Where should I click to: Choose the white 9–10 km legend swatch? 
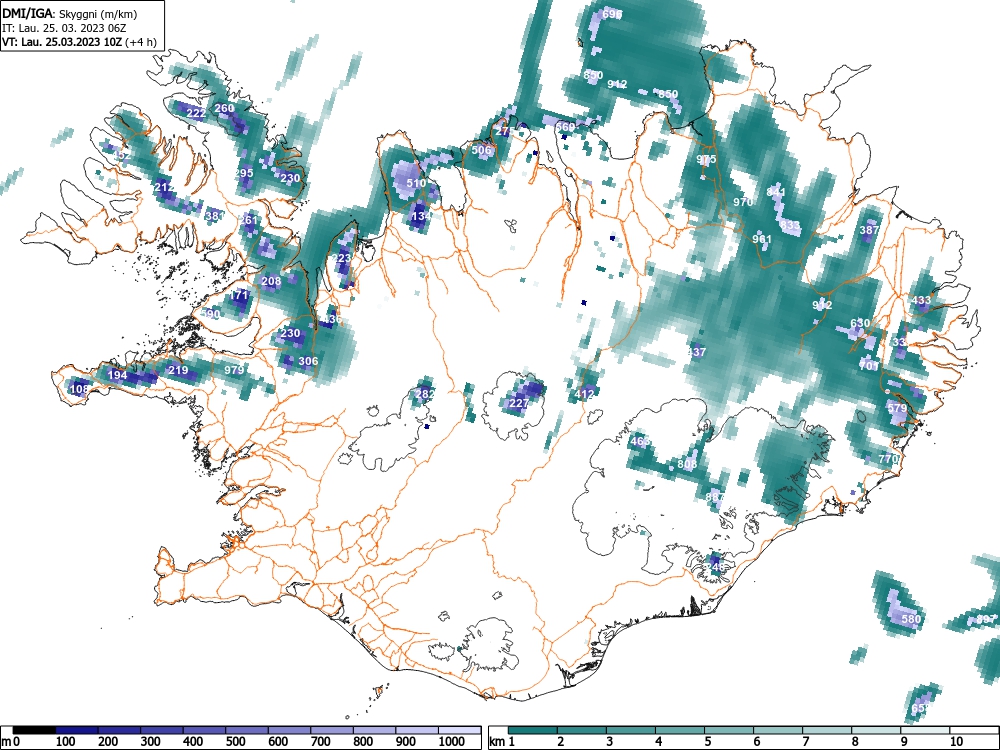click(x=925, y=730)
